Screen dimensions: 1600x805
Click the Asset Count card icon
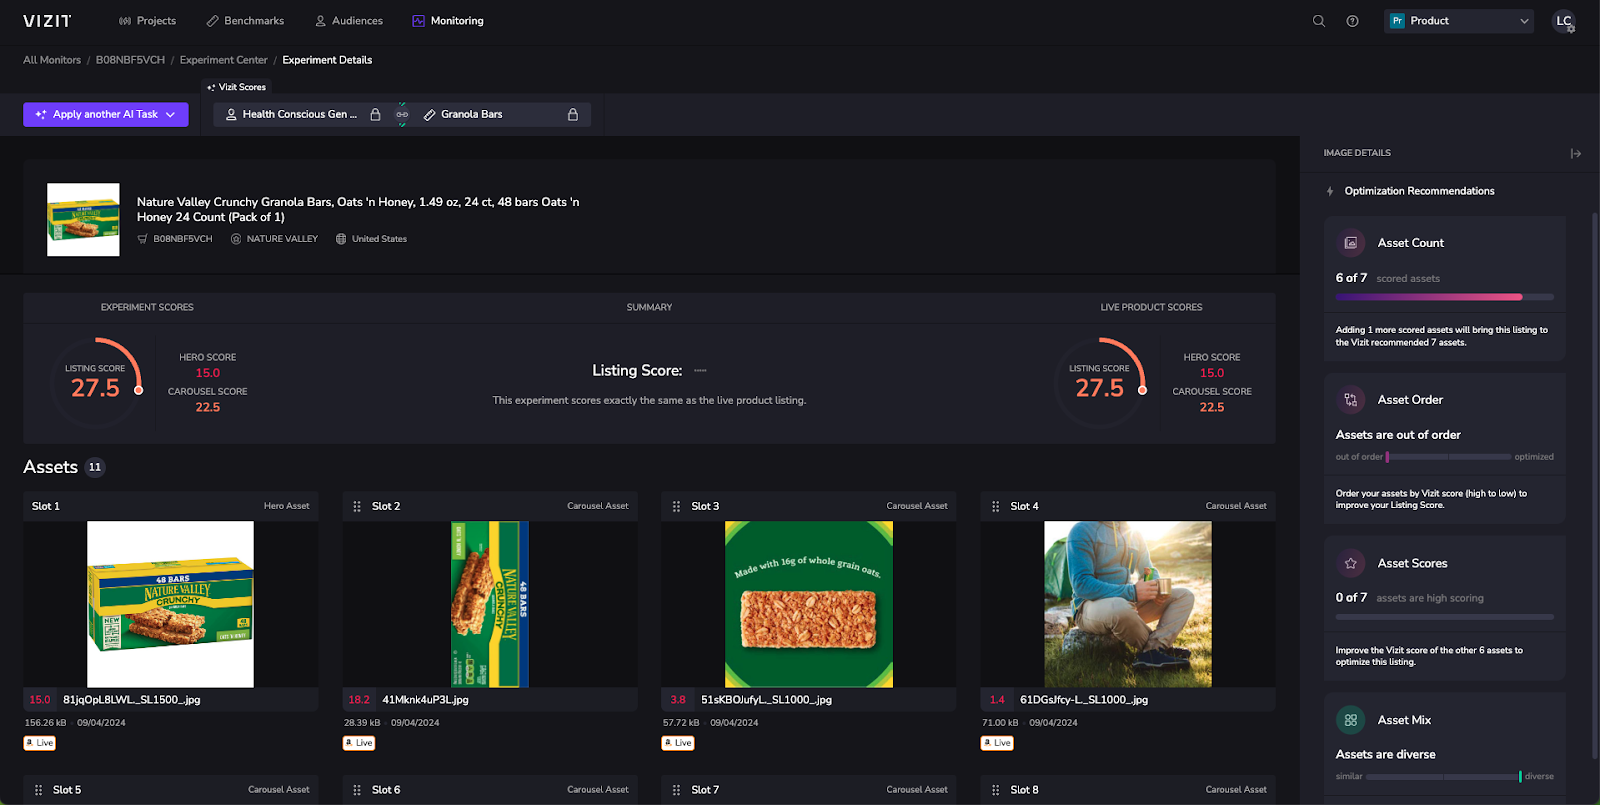coord(1351,243)
